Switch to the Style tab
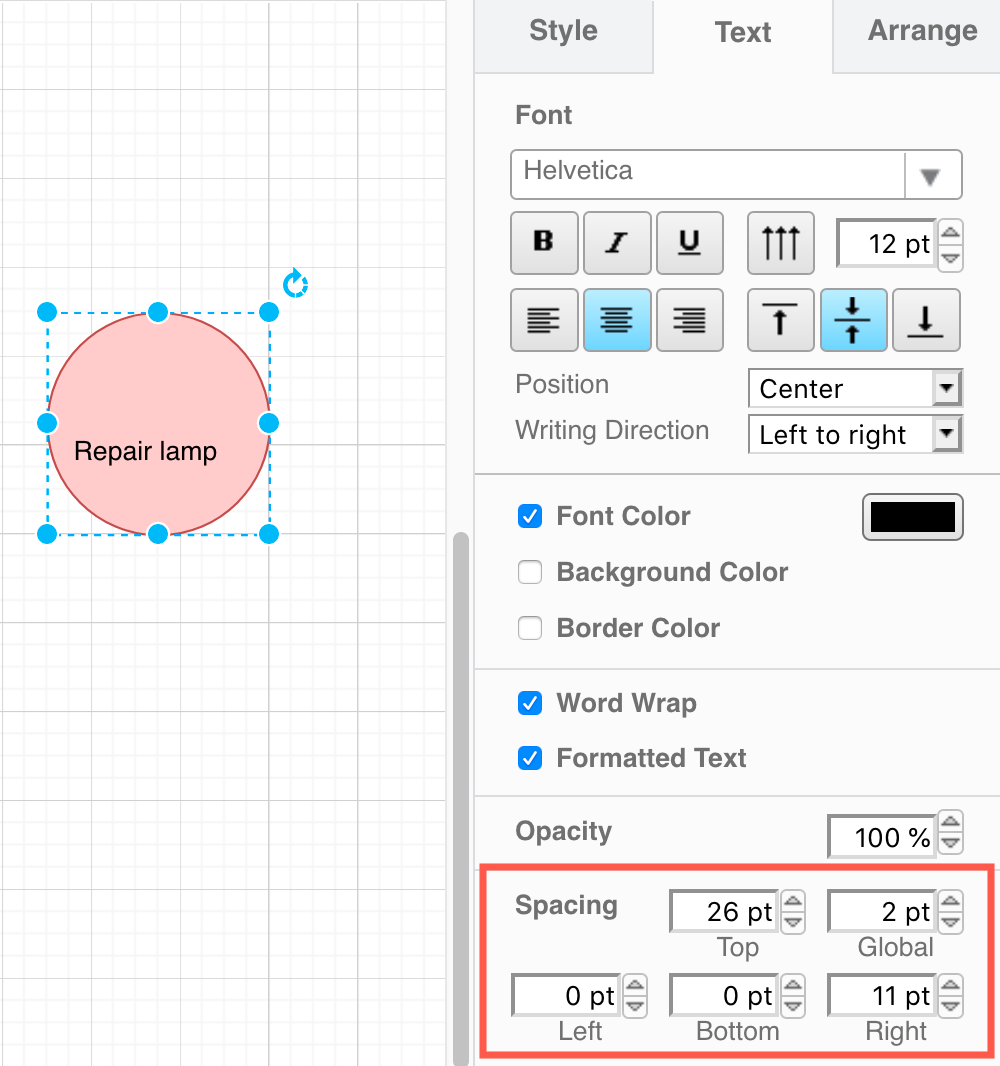The height and width of the screenshot is (1066, 1000). click(x=563, y=31)
